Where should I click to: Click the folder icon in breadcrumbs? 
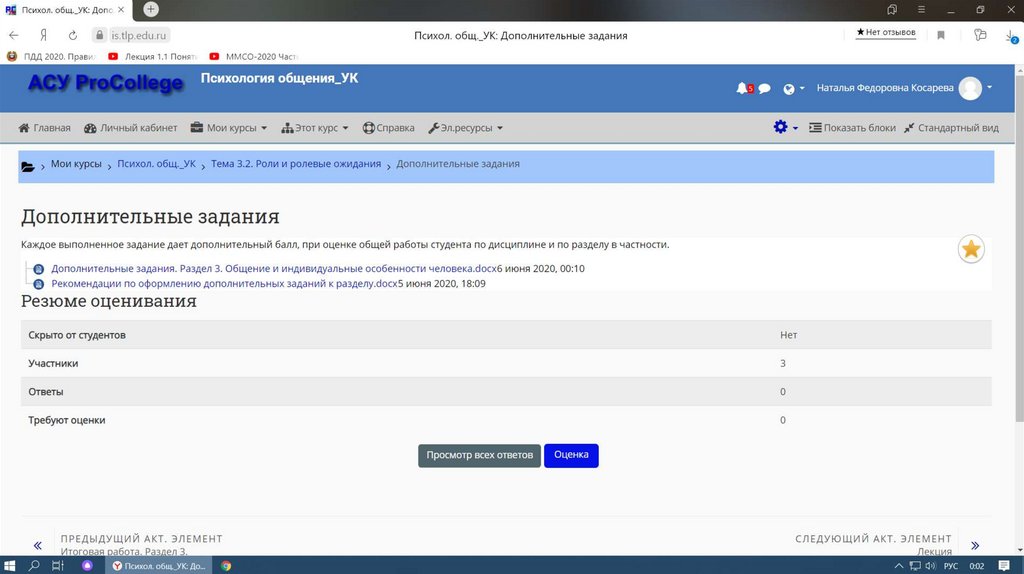point(28,166)
